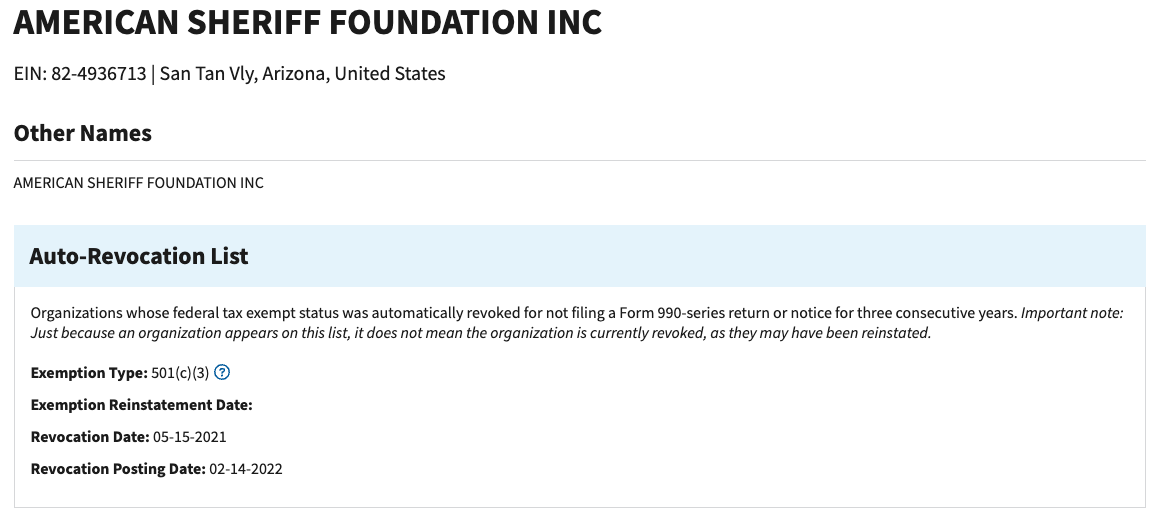1160x524 pixels.
Task: Click the Other Names heading
Action: tap(83, 133)
